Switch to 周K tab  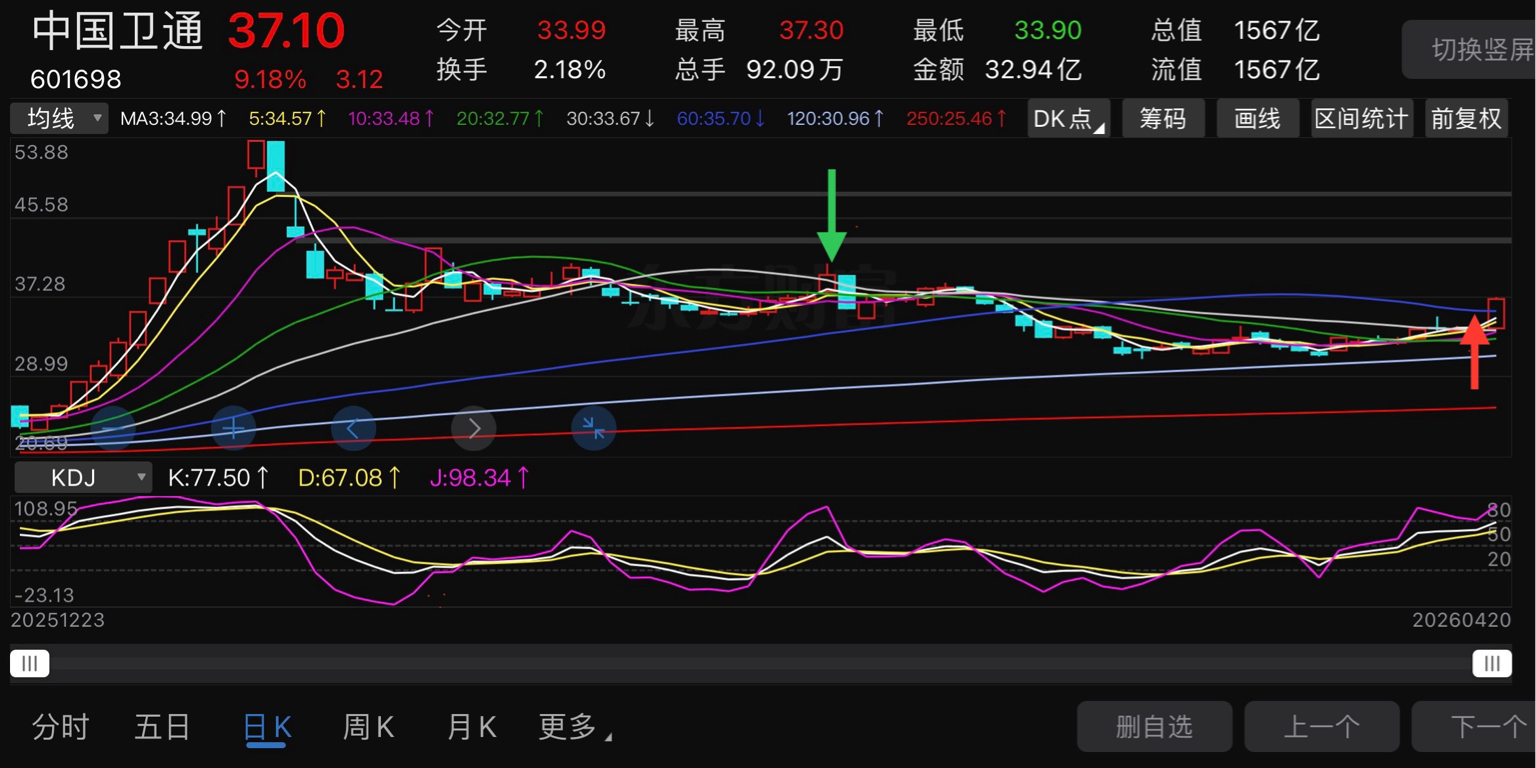(368, 727)
